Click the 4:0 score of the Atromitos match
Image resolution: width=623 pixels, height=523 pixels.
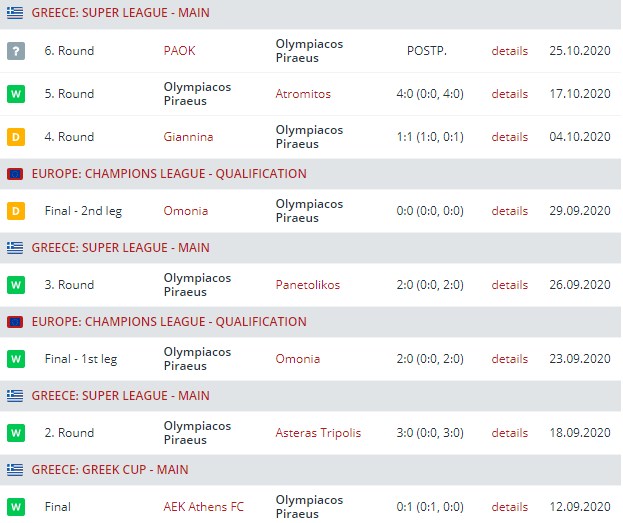point(433,94)
